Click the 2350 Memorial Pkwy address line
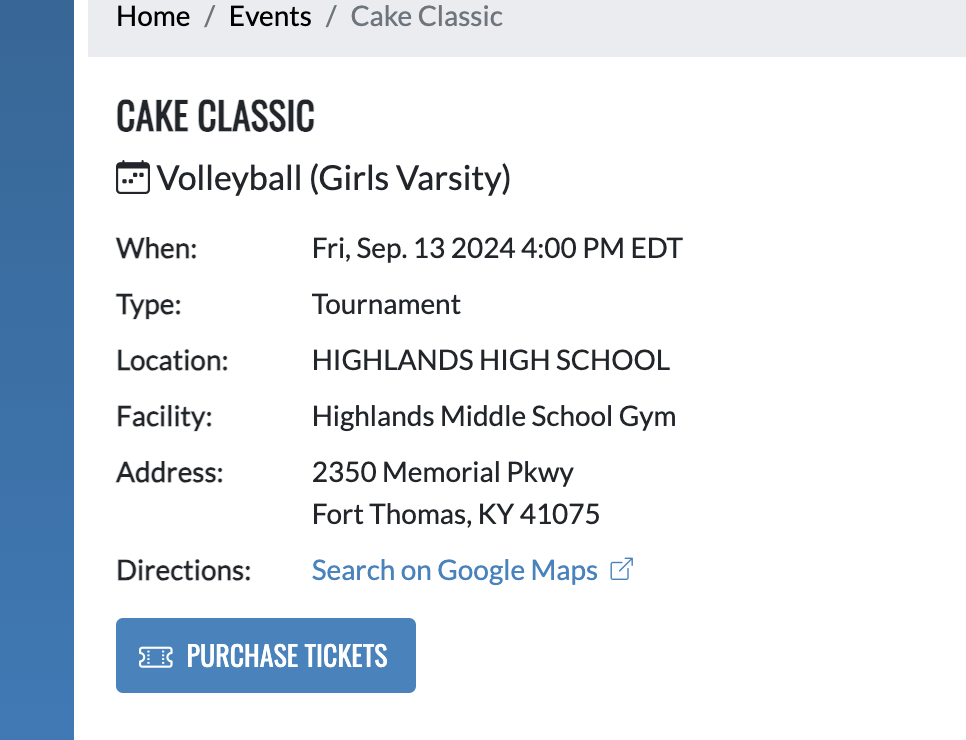 [442, 472]
